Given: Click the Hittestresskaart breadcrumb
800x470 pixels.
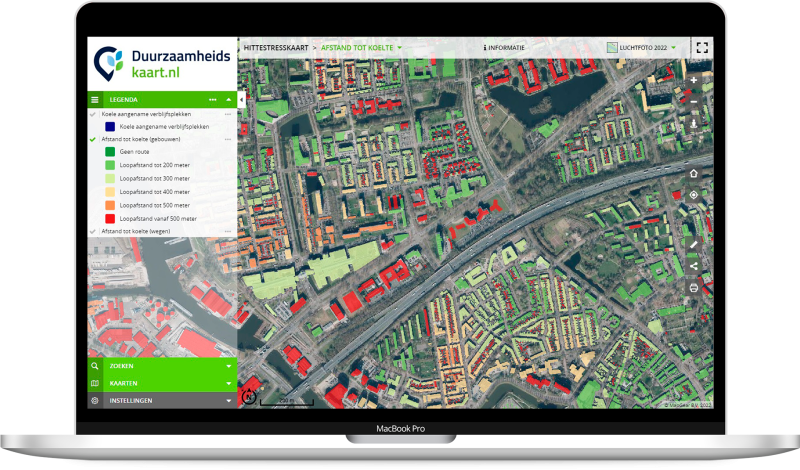Looking at the screenshot, I should 273,47.
